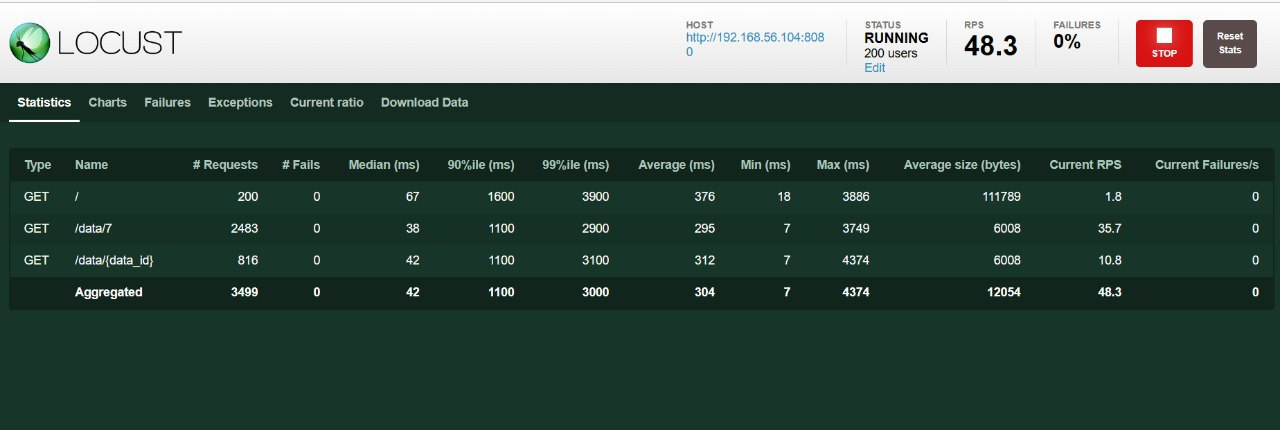Edit the running user count
The image size is (1280, 430).
875,68
